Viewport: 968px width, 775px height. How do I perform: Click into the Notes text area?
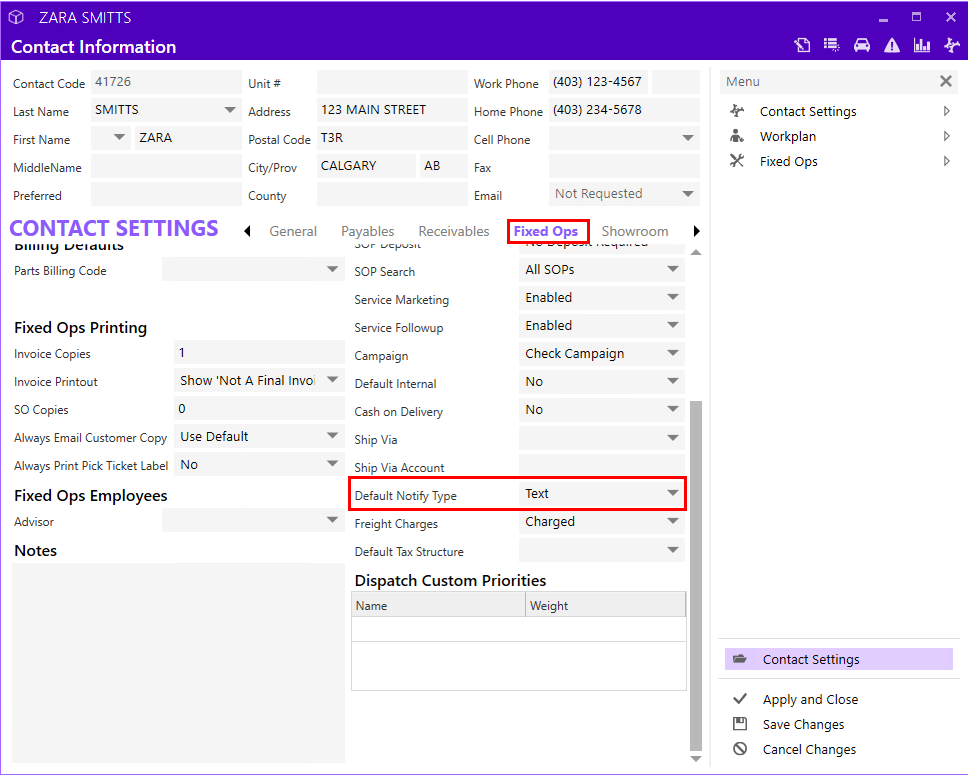(178, 663)
